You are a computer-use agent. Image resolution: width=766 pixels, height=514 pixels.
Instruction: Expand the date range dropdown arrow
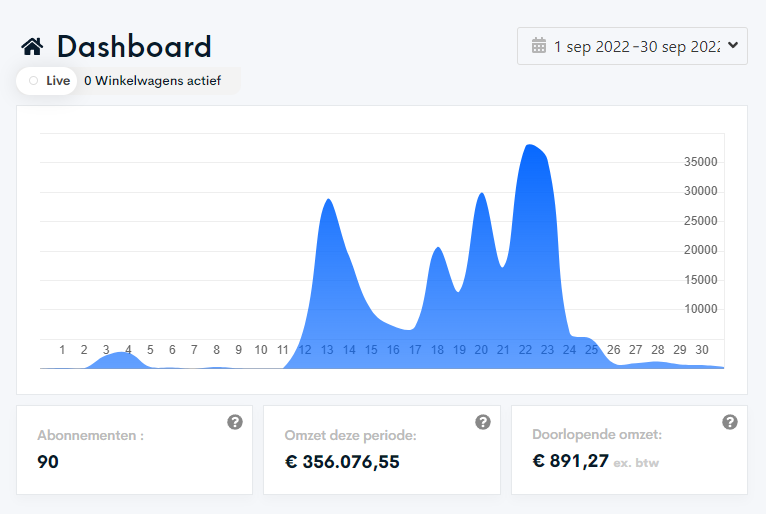tap(733, 45)
